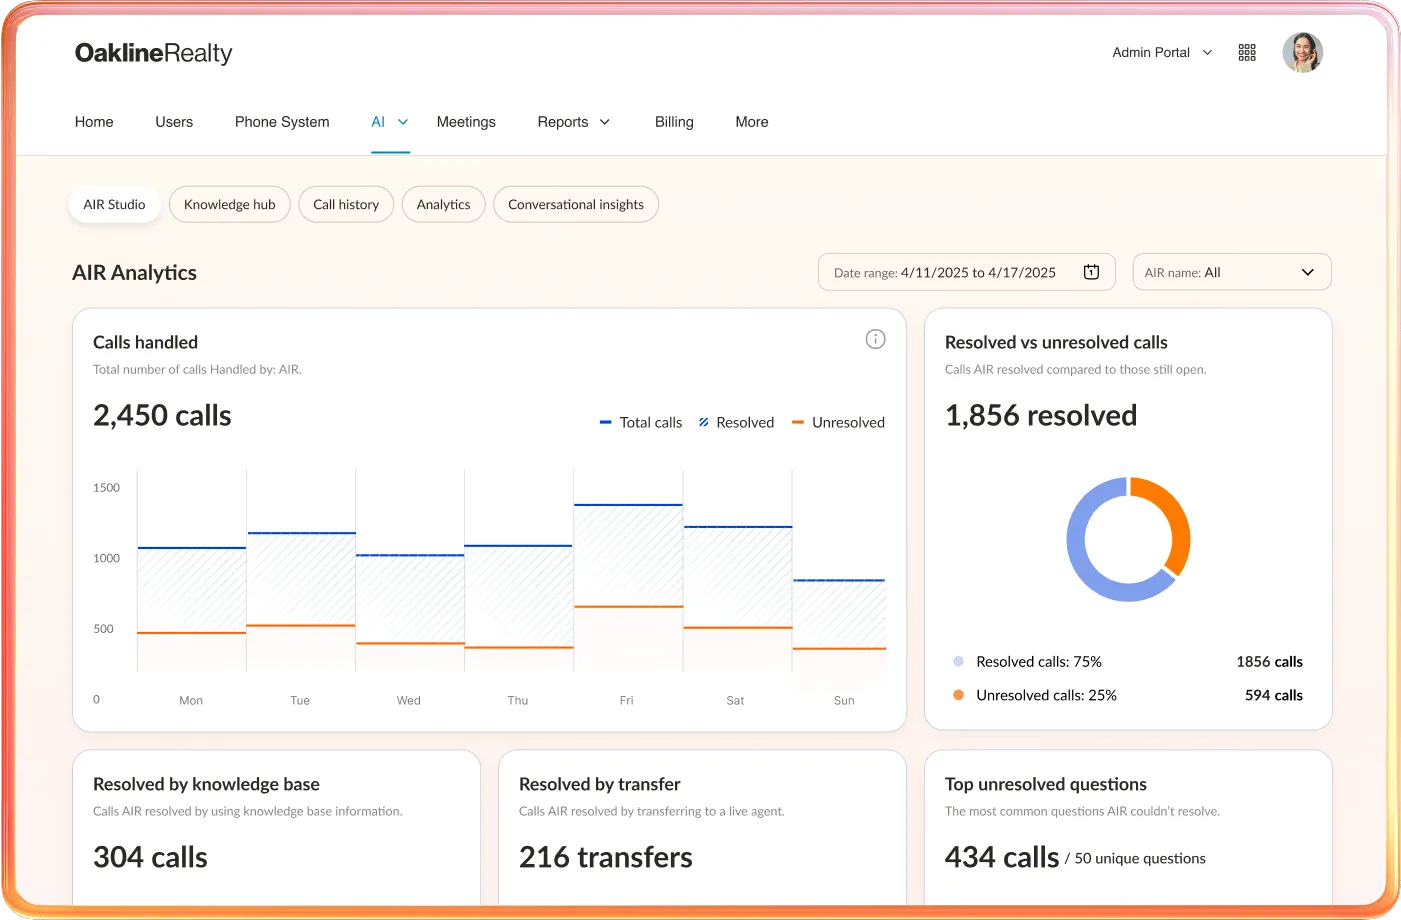Select the Knowledge hub pill

[229, 204]
